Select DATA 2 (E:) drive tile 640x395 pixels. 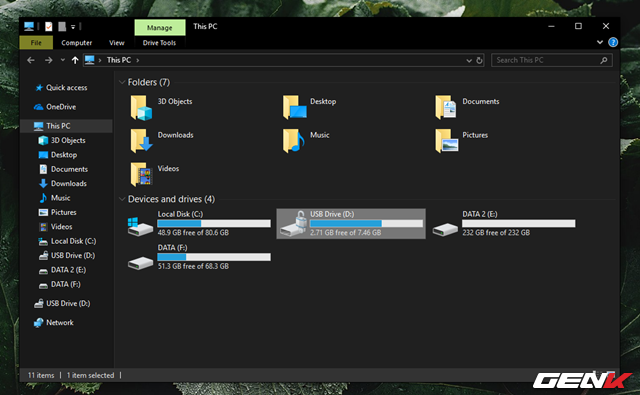tap(504, 224)
